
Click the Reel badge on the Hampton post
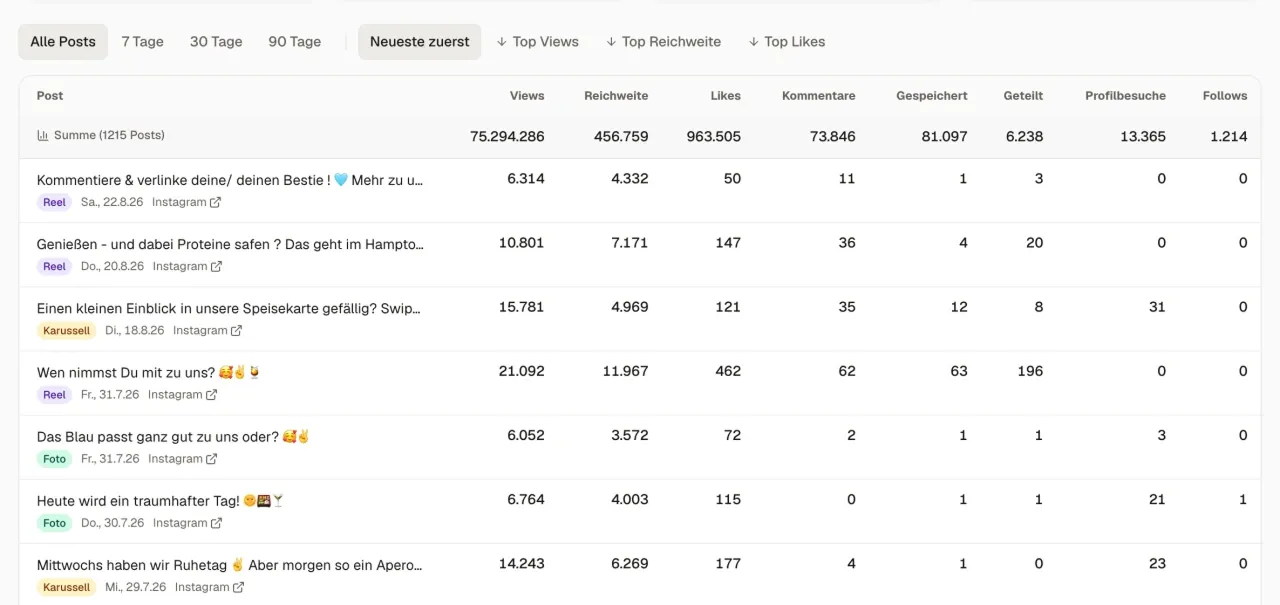point(54,266)
